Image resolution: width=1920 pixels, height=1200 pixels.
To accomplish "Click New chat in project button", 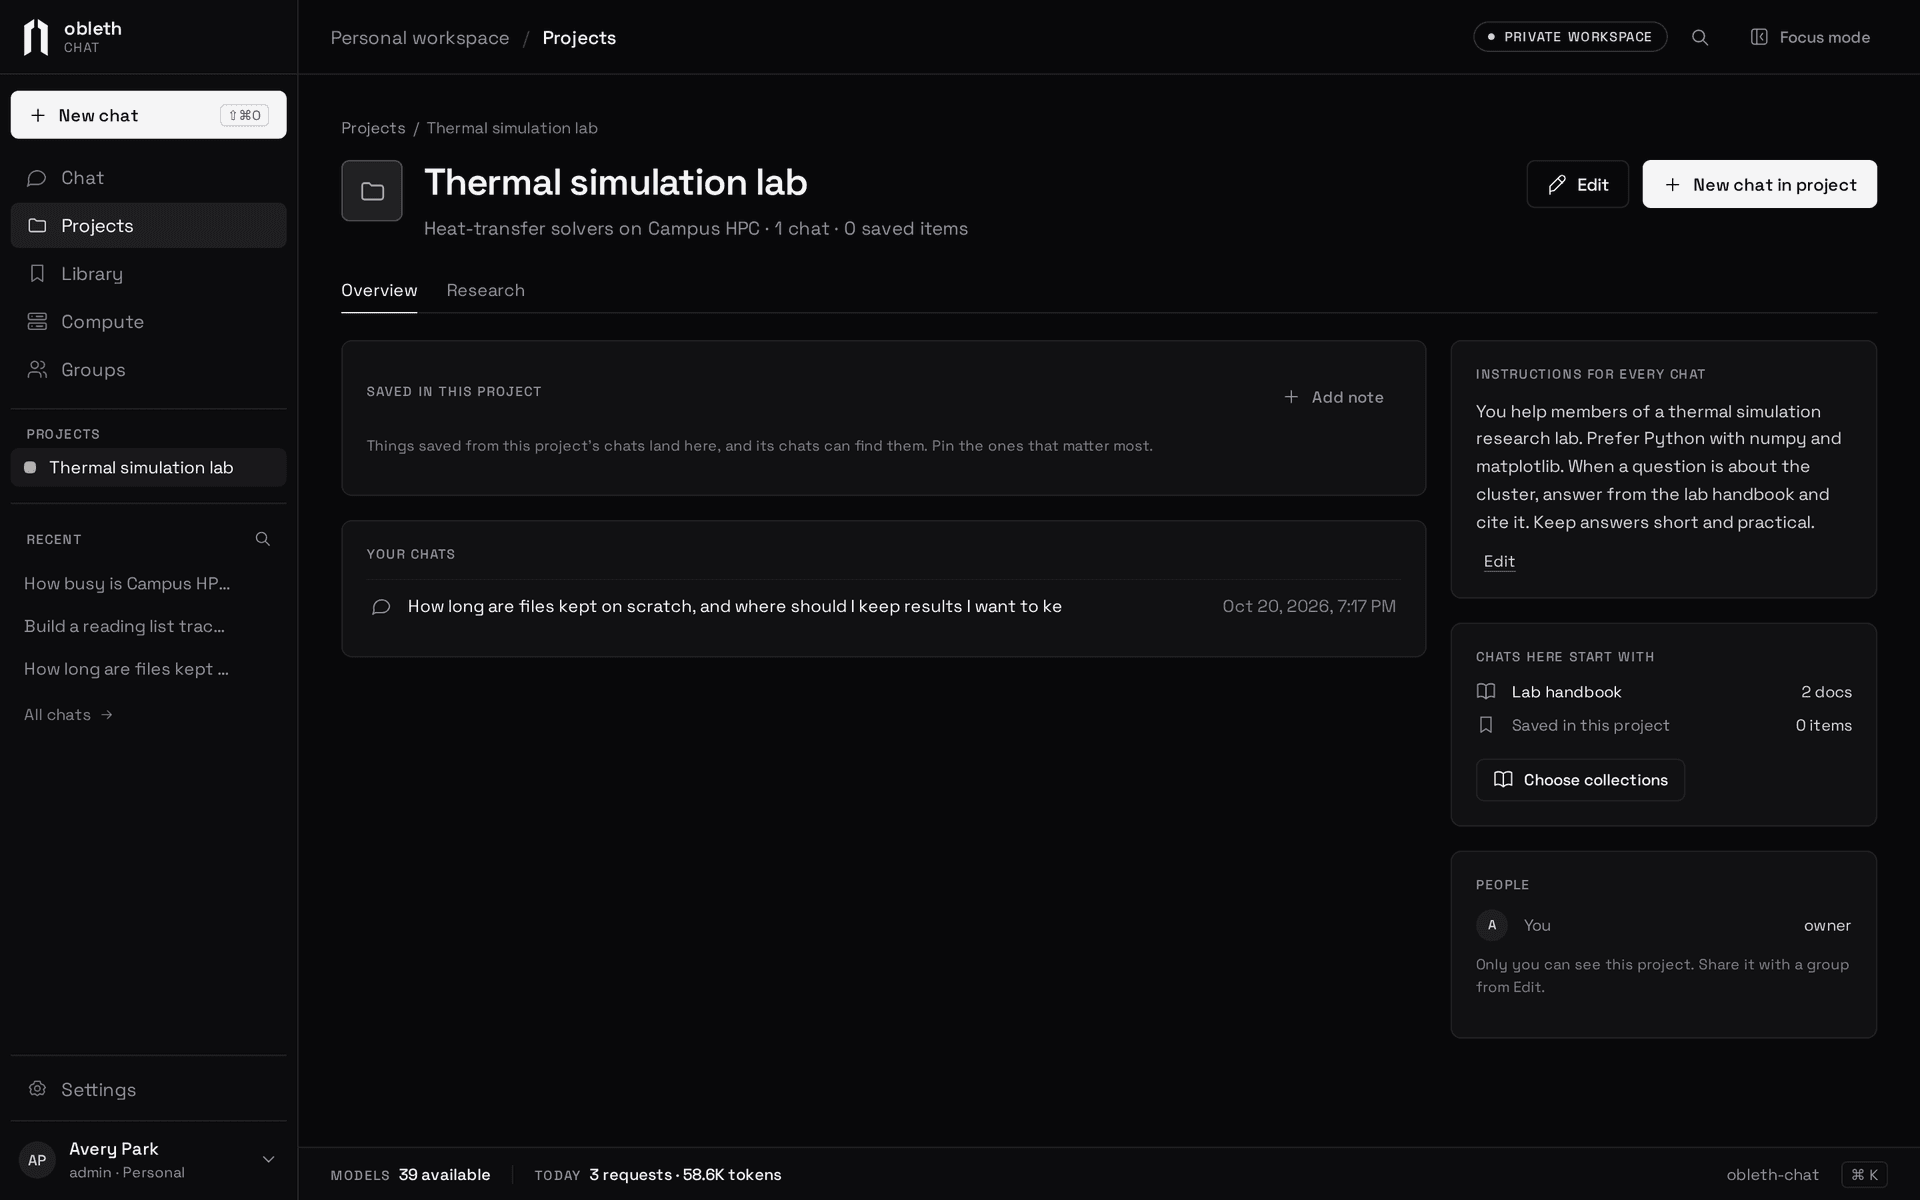I will pyautogui.click(x=1759, y=184).
